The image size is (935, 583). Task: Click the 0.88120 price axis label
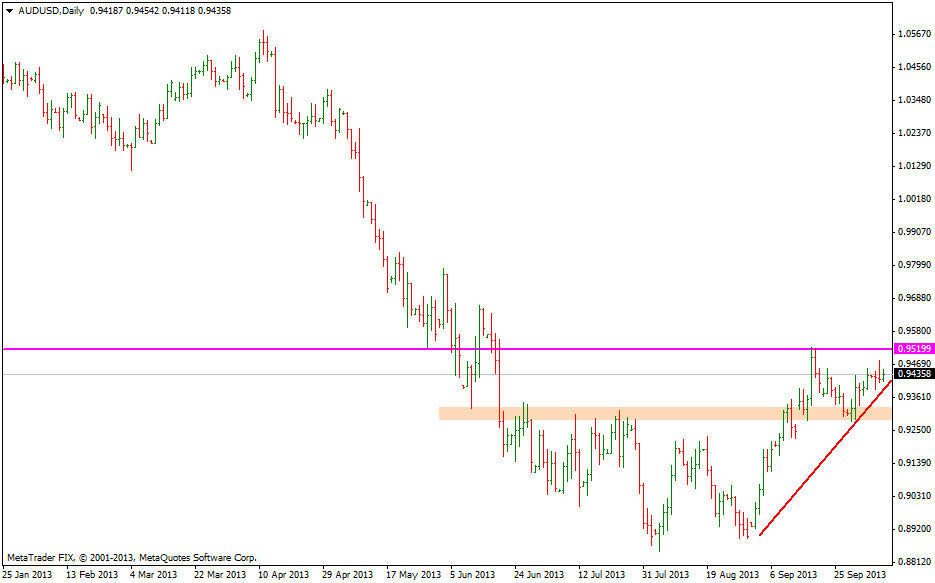[914, 561]
